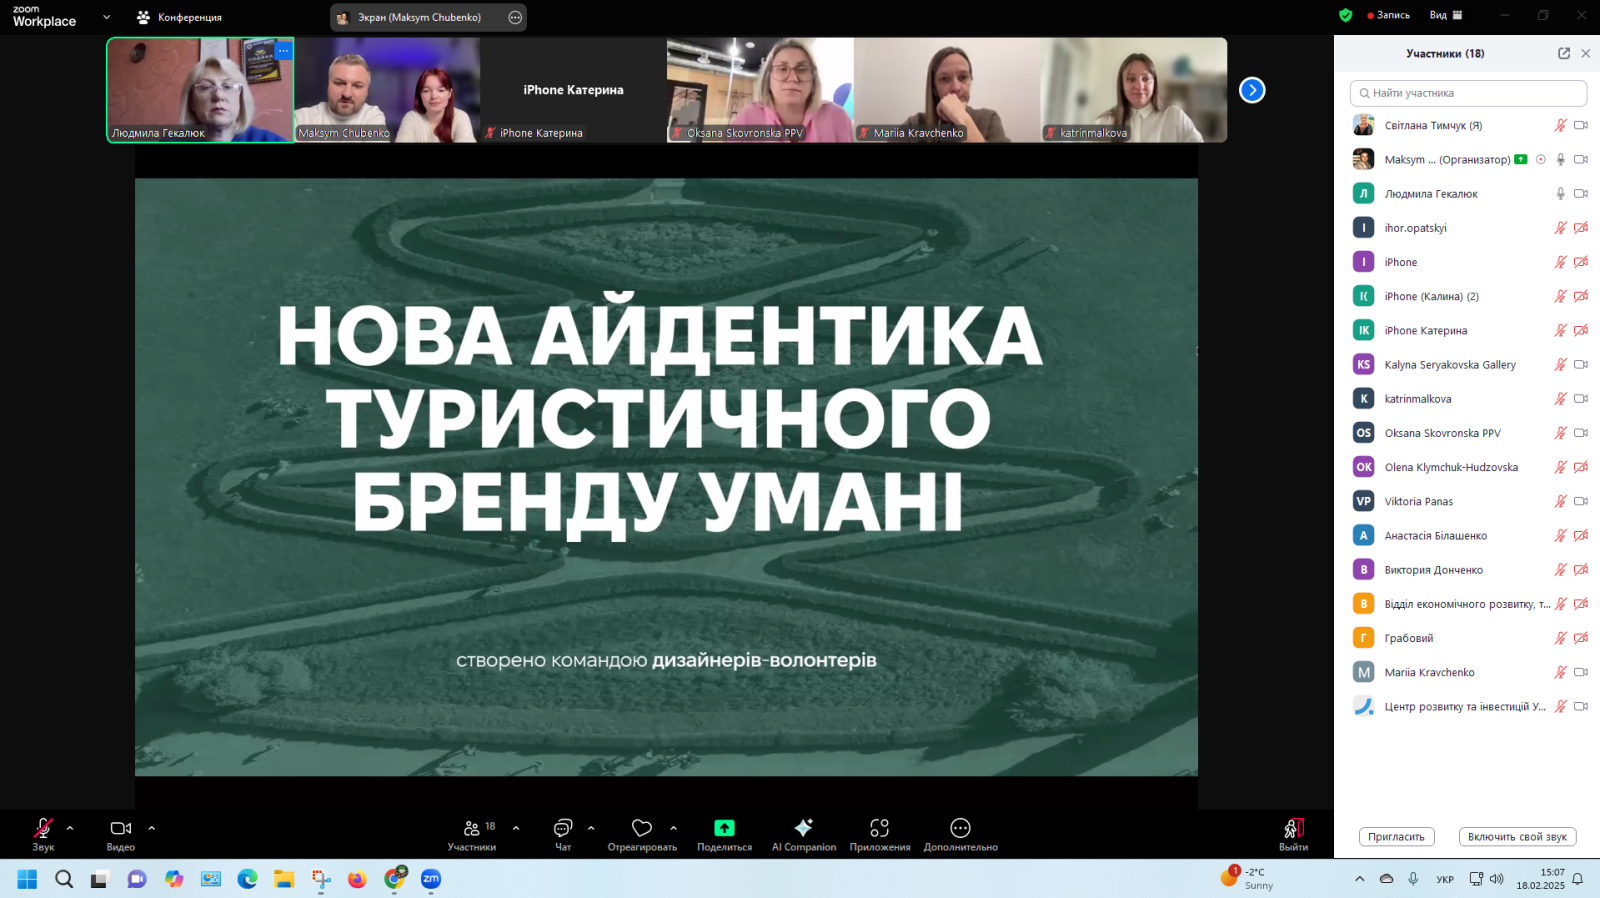The width and height of the screenshot is (1600, 898).
Task: Expand video options arrow next to Видео
Action: pos(152,828)
